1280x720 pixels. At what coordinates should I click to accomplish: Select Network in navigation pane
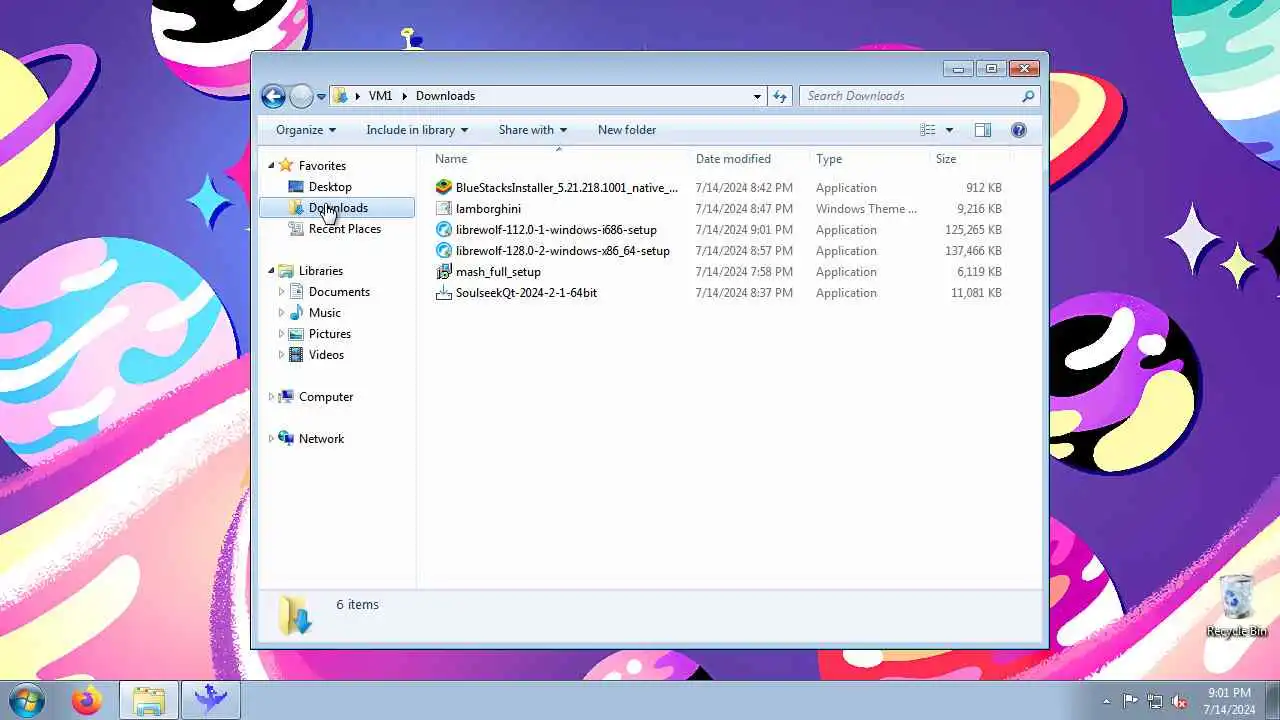(x=321, y=439)
